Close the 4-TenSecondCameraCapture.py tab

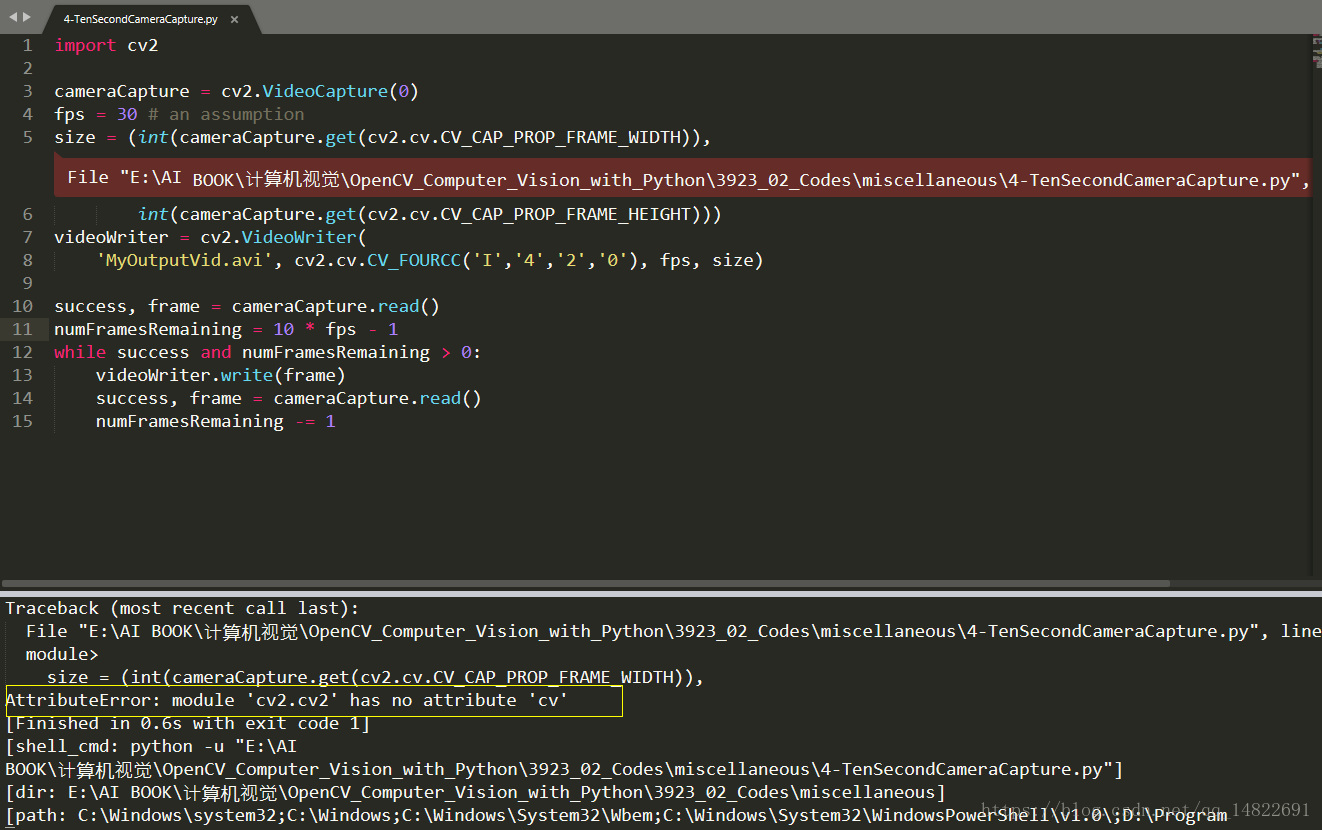pos(234,19)
